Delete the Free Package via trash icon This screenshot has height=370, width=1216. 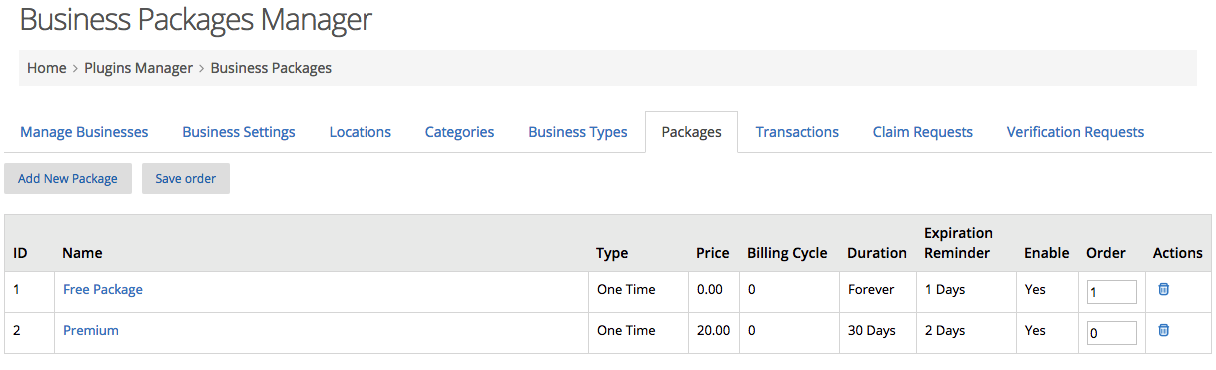pyautogui.click(x=1163, y=289)
